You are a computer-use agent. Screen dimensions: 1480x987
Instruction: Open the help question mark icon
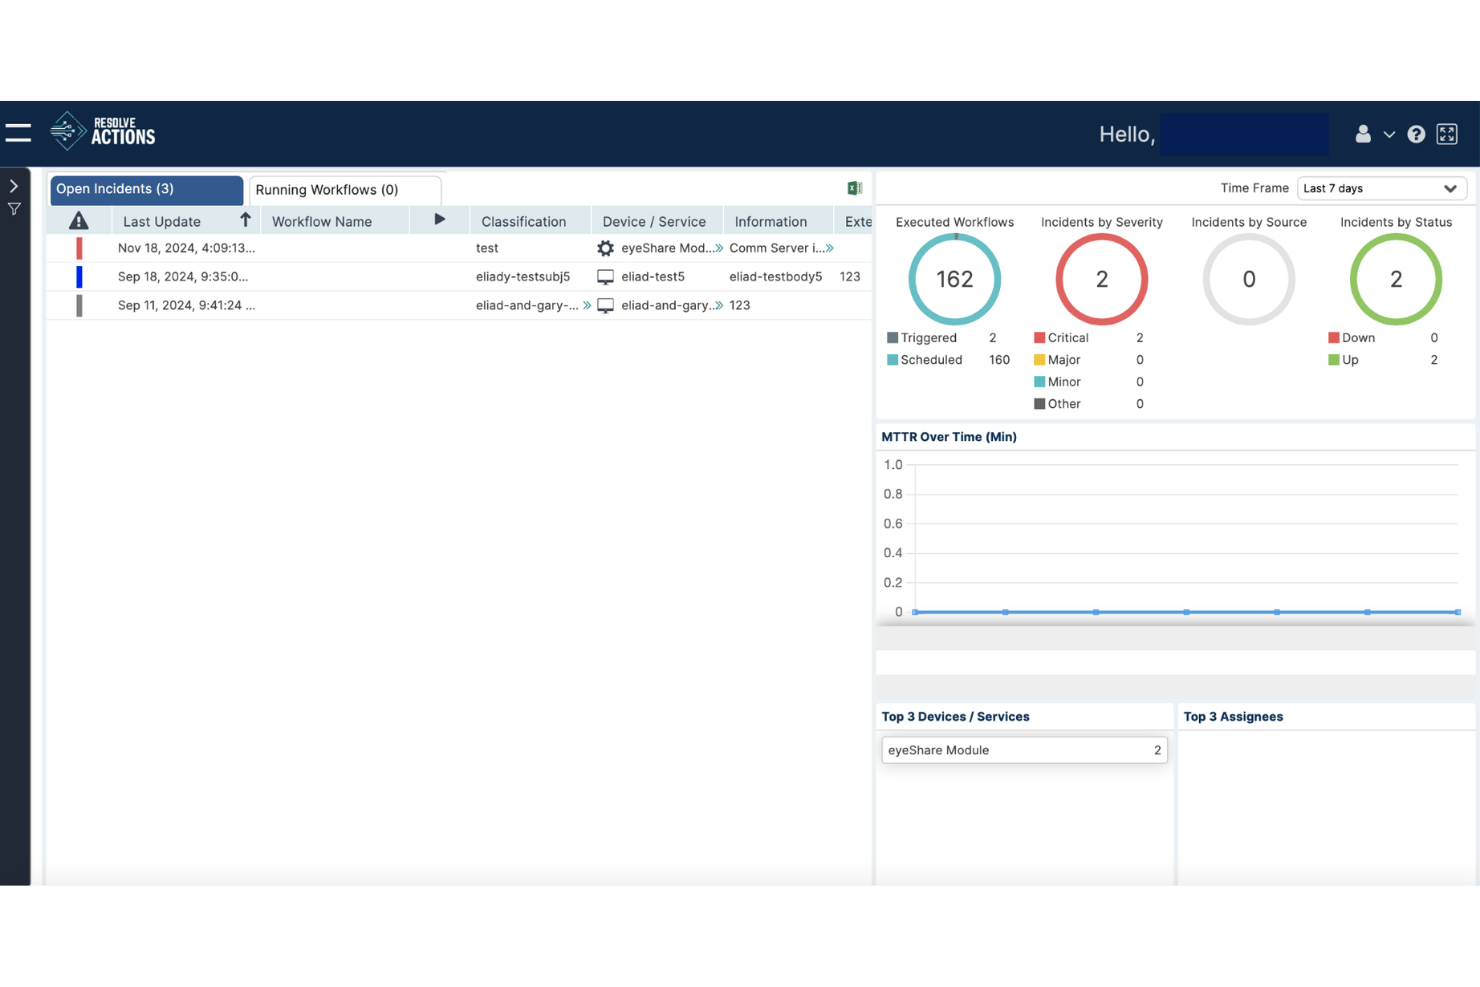(1416, 134)
